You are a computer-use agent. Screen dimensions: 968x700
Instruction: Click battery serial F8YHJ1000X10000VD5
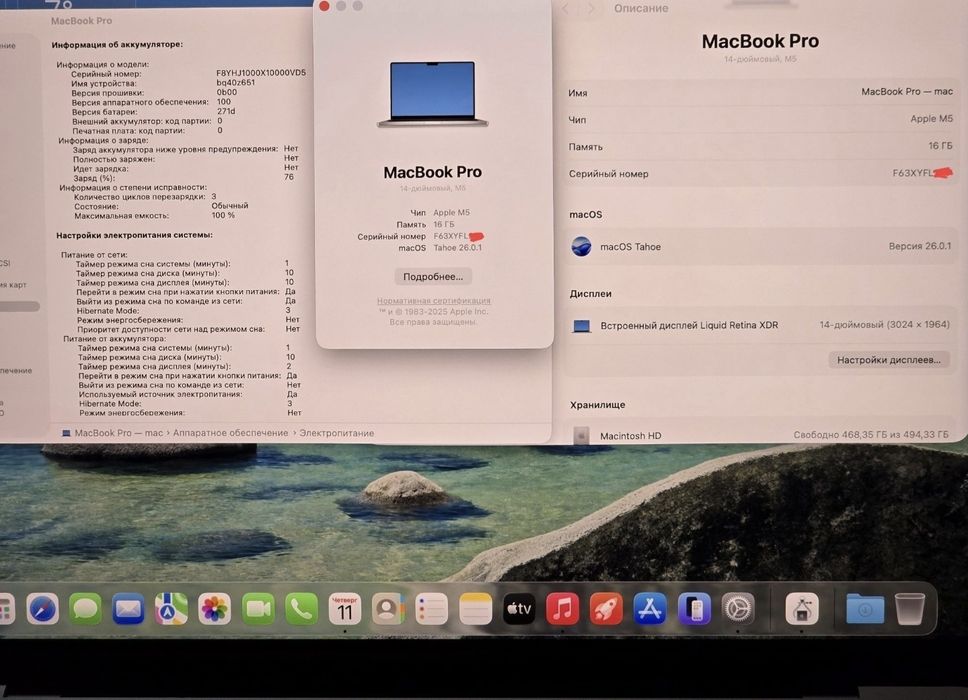(x=261, y=73)
